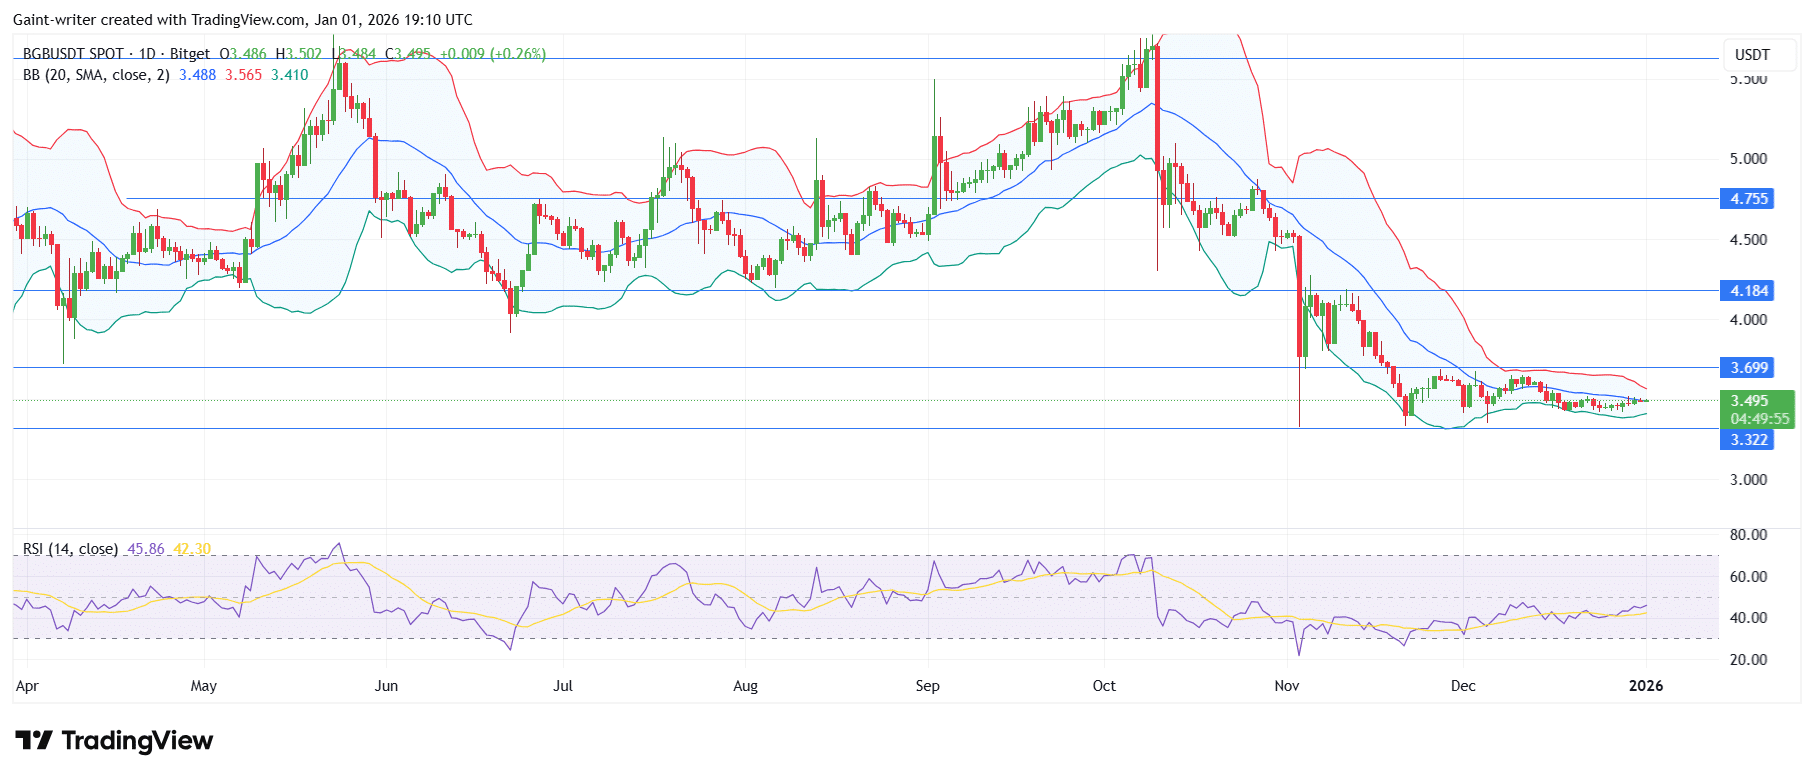Select the 4.755 horizontal line price label
The width and height of the screenshot is (1814, 778).
pyautogui.click(x=1749, y=199)
